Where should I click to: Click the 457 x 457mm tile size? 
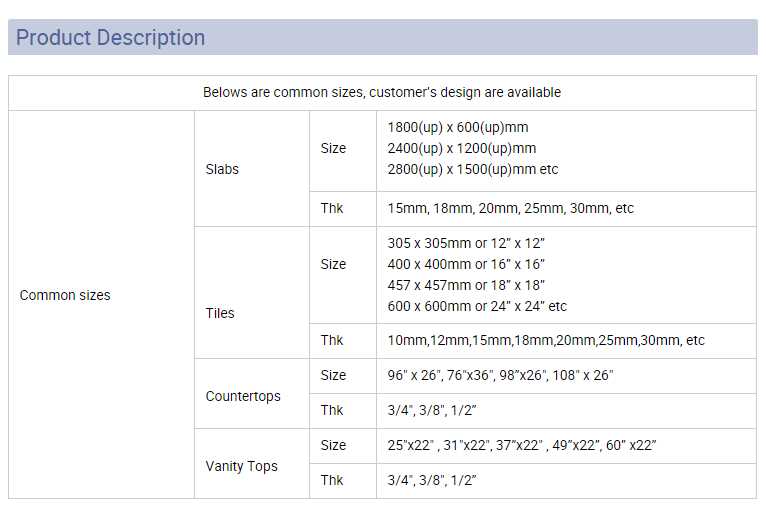tap(465, 285)
